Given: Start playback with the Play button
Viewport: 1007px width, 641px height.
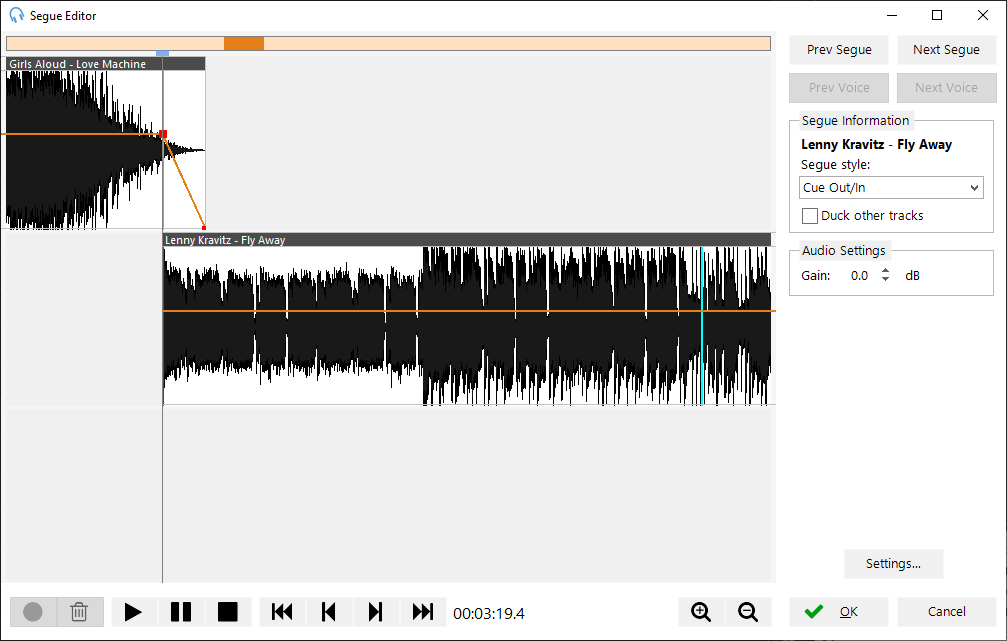Looking at the screenshot, I should pos(134,612).
